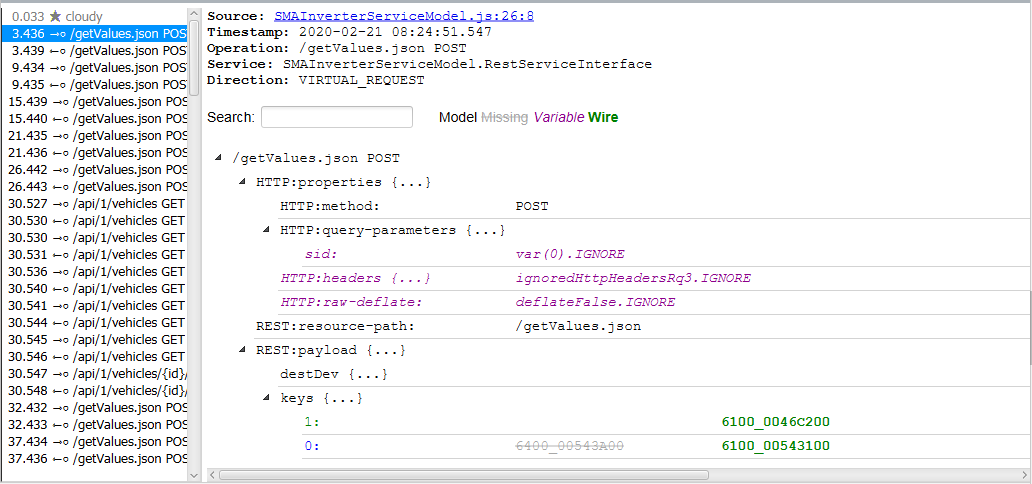Screen dimensions: 1032x484
Task: Select the destDev {...} tree row
Action: point(655,375)
